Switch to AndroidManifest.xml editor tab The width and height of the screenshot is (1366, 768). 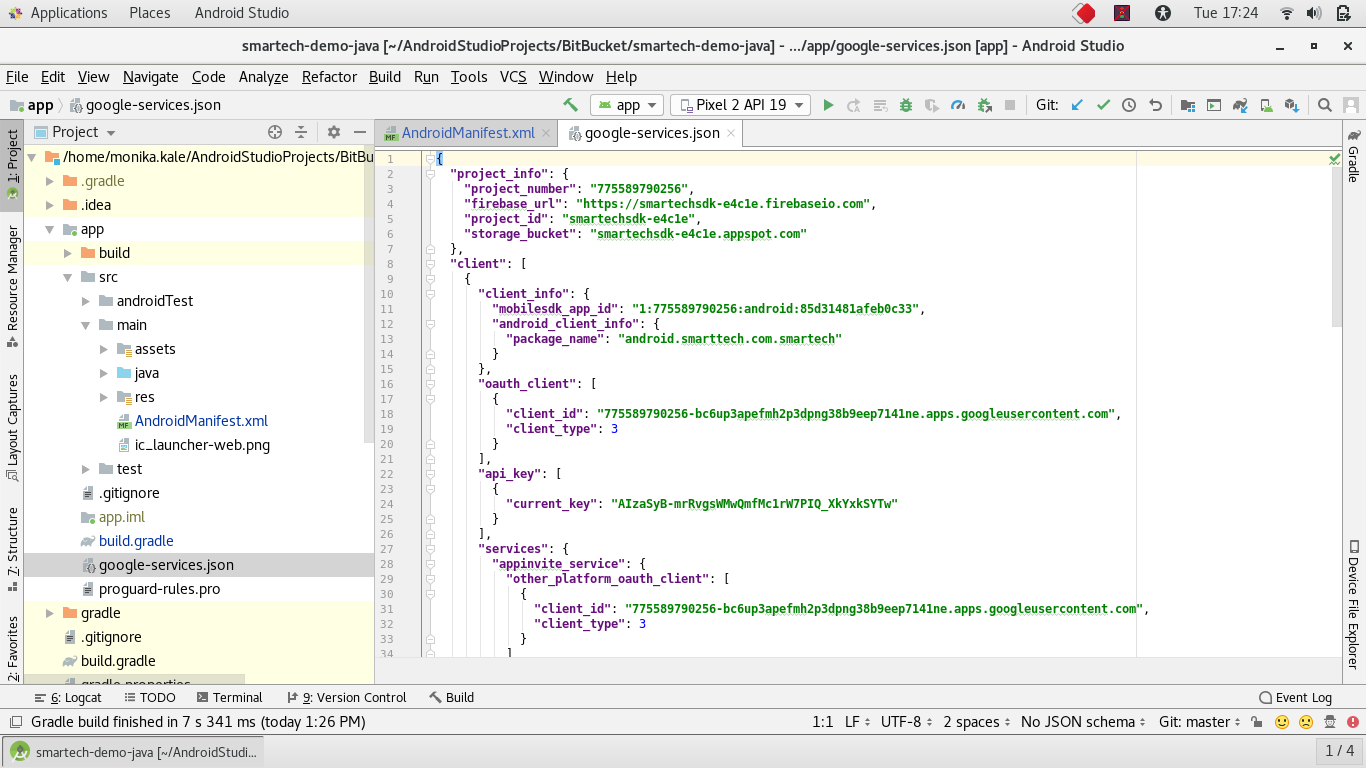click(x=467, y=133)
